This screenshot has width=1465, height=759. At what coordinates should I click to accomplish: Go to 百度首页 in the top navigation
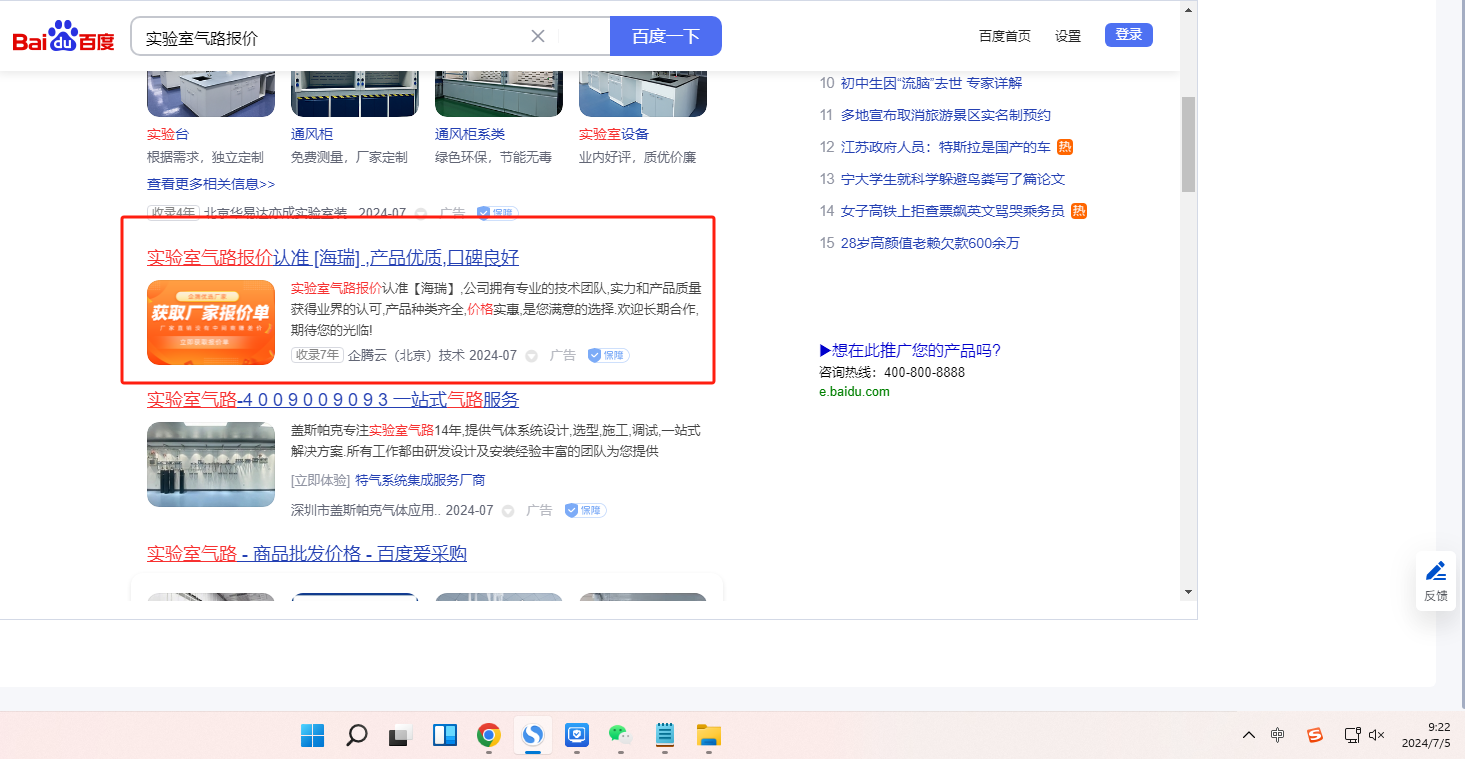click(1004, 36)
